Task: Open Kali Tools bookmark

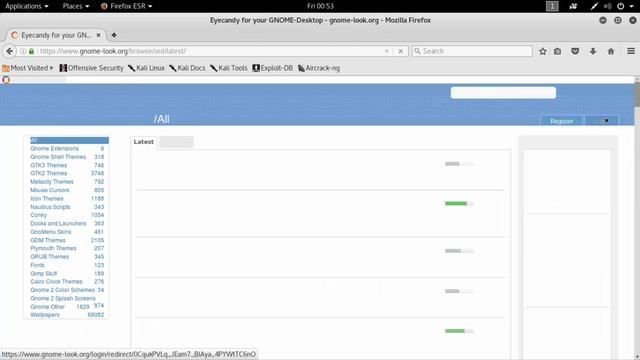Action: coord(229,68)
